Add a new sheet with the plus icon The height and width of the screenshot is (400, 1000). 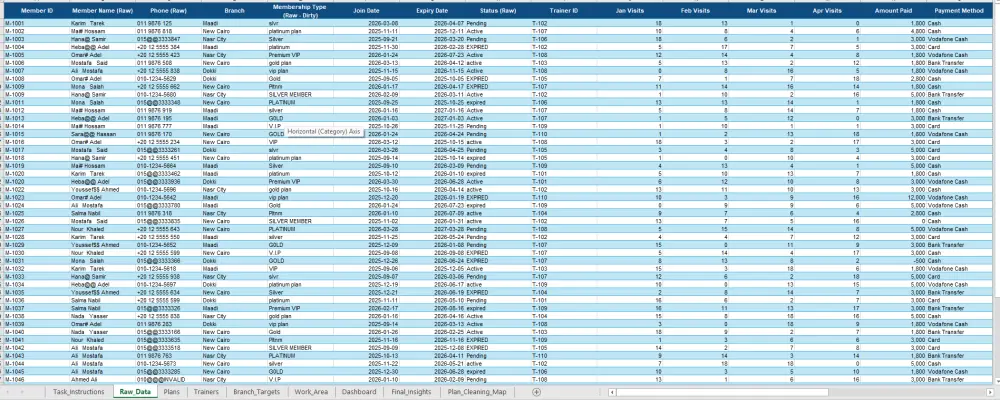click(x=536, y=392)
